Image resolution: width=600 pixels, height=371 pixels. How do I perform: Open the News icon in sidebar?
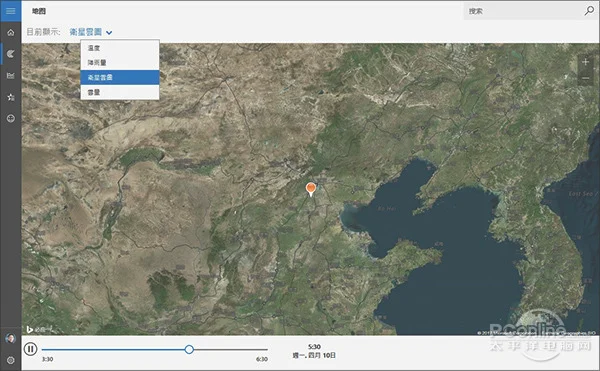[11, 119]
